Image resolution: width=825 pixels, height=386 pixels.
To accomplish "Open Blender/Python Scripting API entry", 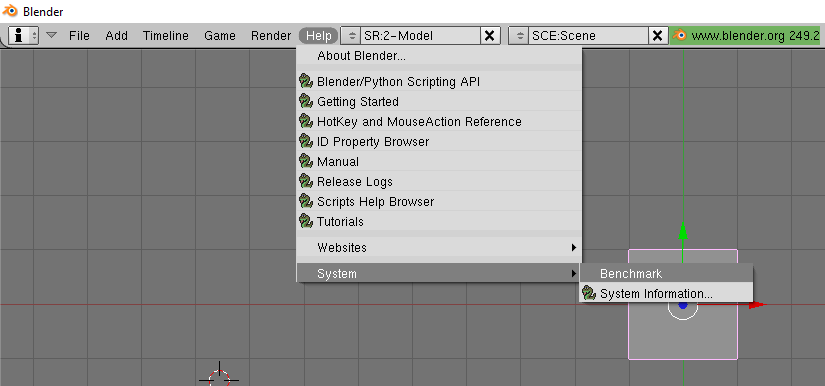I will pyautogui.click(x=439, y=82).
